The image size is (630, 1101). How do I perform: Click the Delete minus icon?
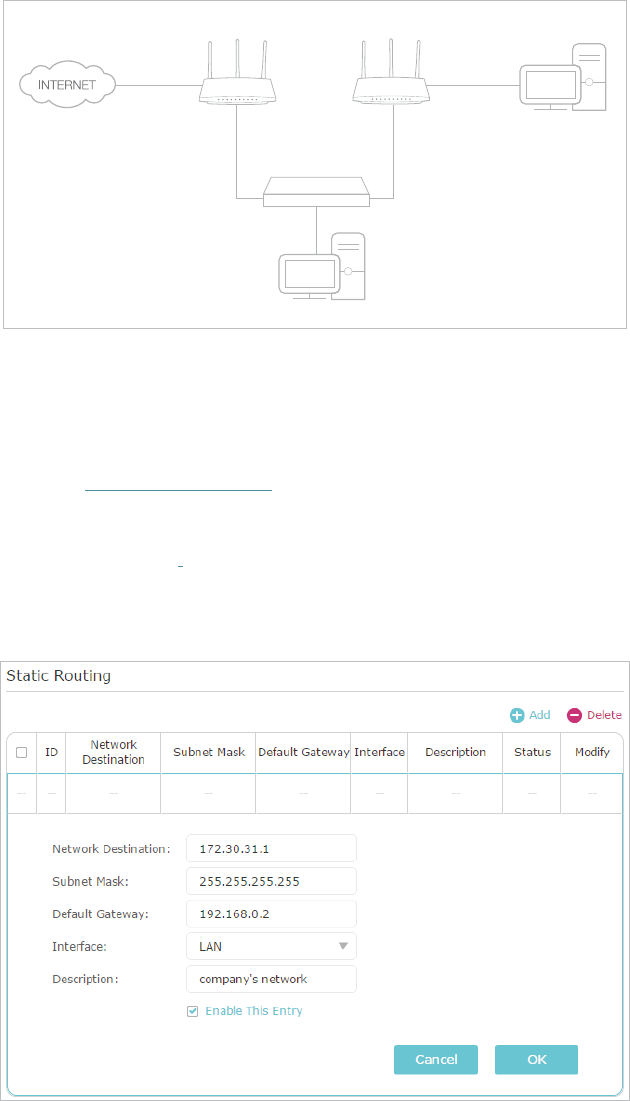click(x=575, y=715)
